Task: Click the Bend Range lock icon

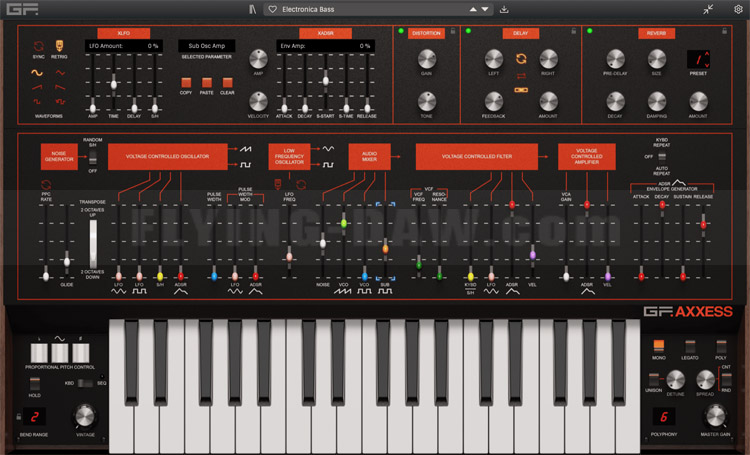Action: tap(19, 417)
